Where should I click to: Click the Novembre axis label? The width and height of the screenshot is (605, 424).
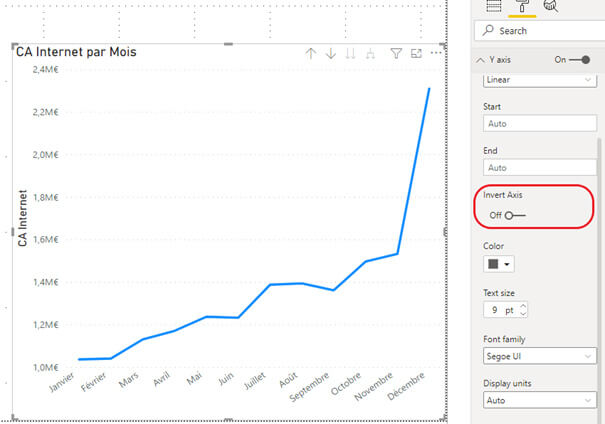373,386
